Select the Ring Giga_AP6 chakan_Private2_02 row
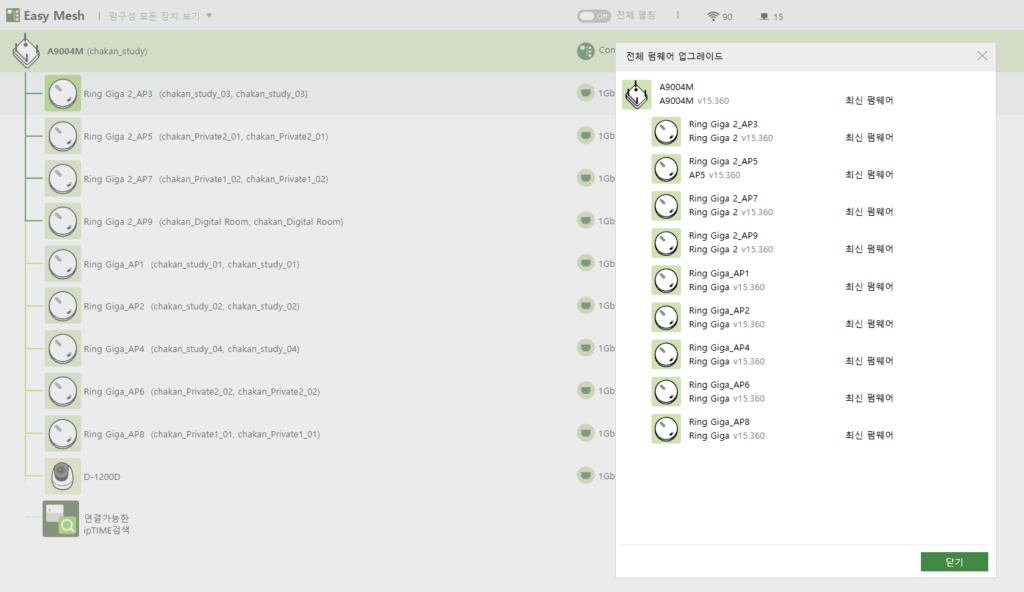Image resolution: width=1024 pixels, height=592 pixels. pos(308,391)
